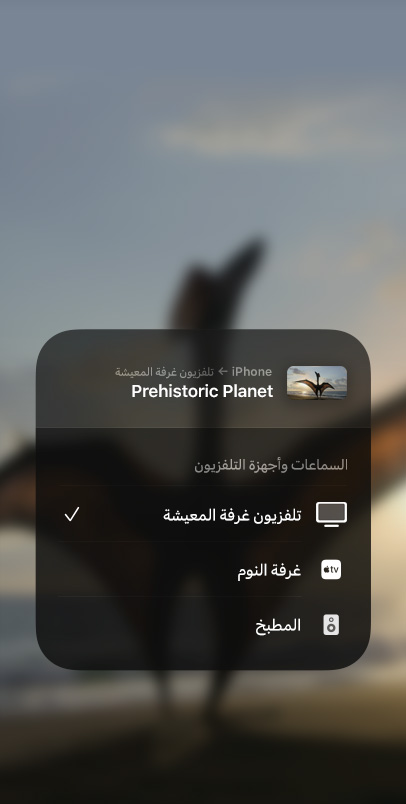Image resolution: width=406 pixels, height=804 pixels.
Task: Tap the living room TV monitor icon
Action: coord(331,514)
